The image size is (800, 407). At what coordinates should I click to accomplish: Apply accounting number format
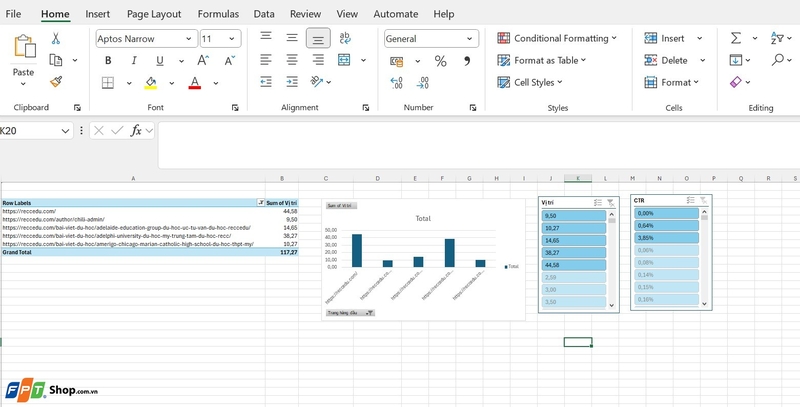(397, 62)
